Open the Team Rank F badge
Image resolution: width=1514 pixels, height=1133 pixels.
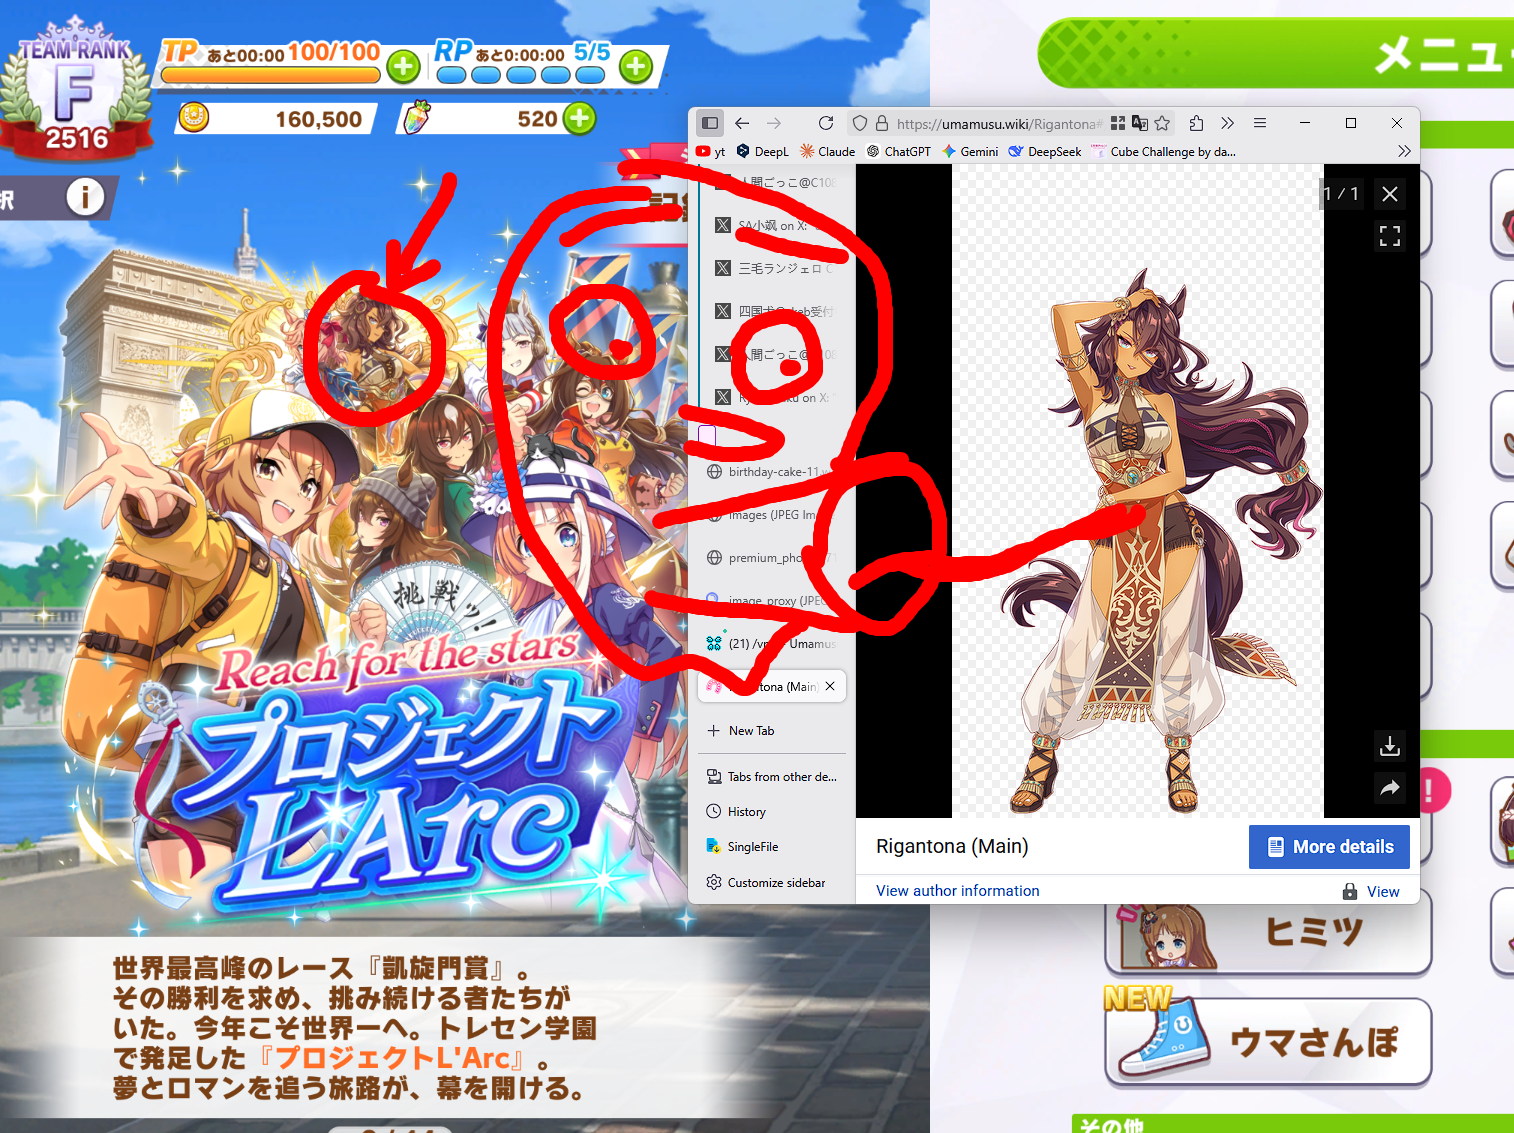pyautogui.click(x=76, y=89)
